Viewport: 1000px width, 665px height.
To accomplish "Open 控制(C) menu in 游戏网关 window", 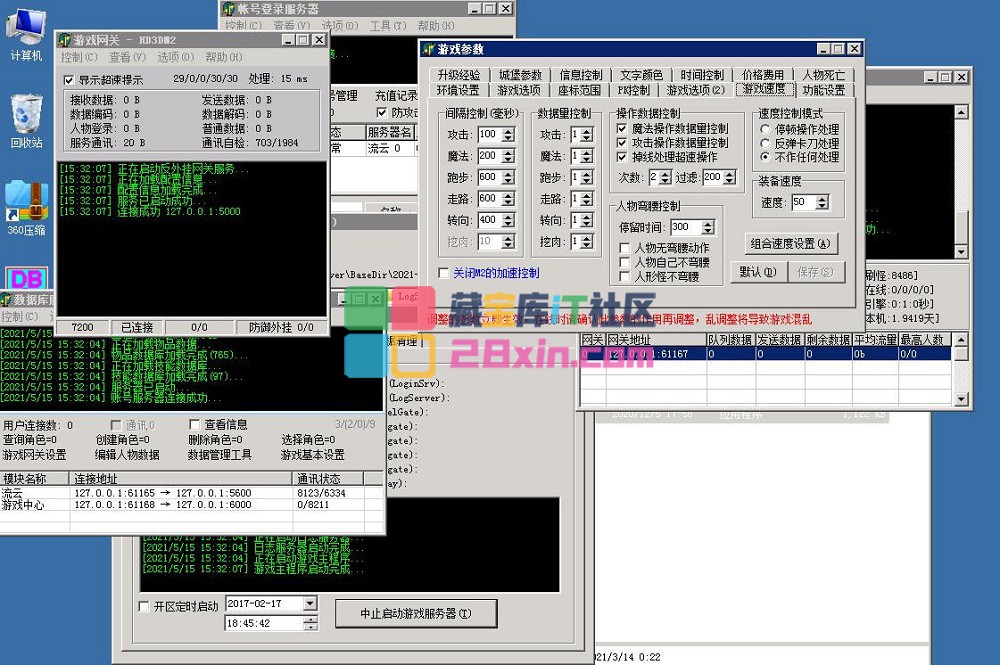I will [79, 57].
